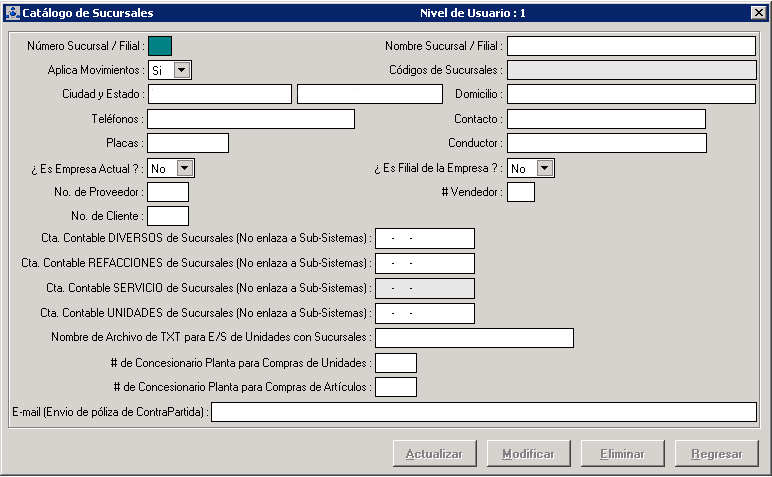
Task: Focus the Nombre Sucursal / Filial field
Action: point(631,46)
